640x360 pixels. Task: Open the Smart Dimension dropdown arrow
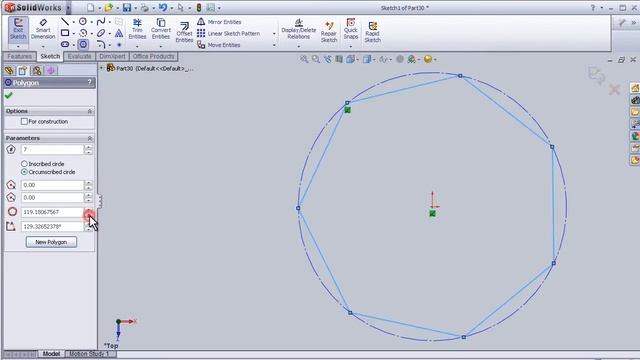coord(43,47)
